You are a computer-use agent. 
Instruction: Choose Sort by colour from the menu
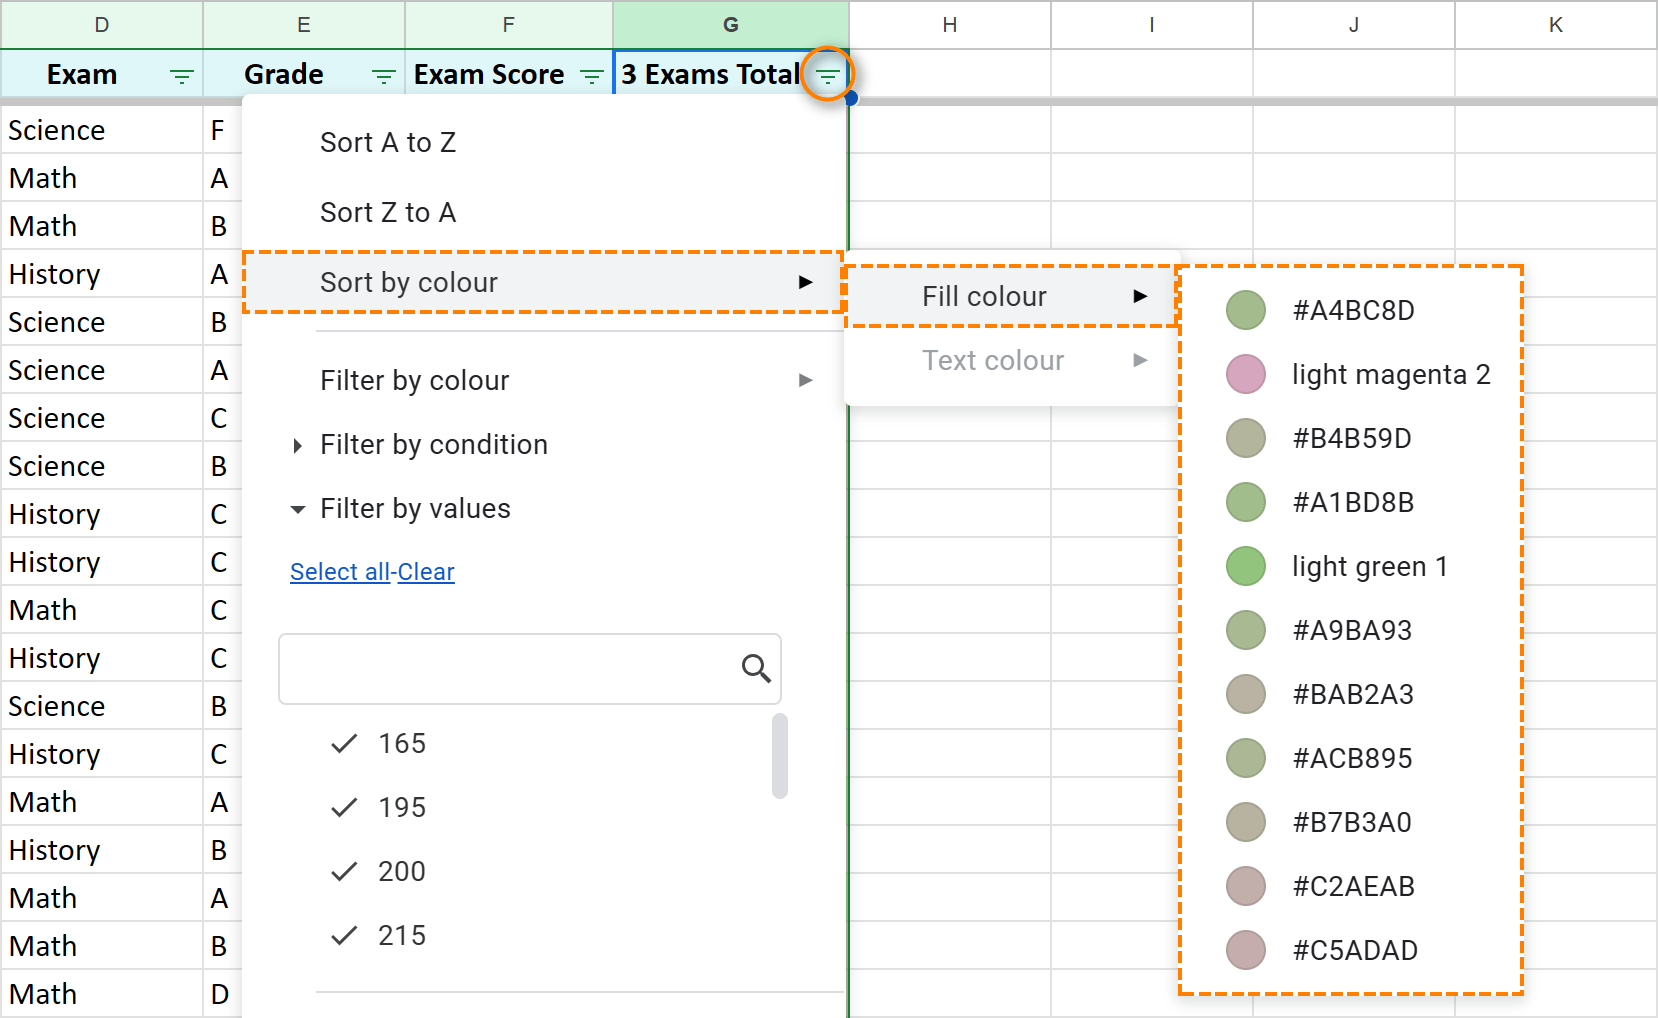point(409,282)
